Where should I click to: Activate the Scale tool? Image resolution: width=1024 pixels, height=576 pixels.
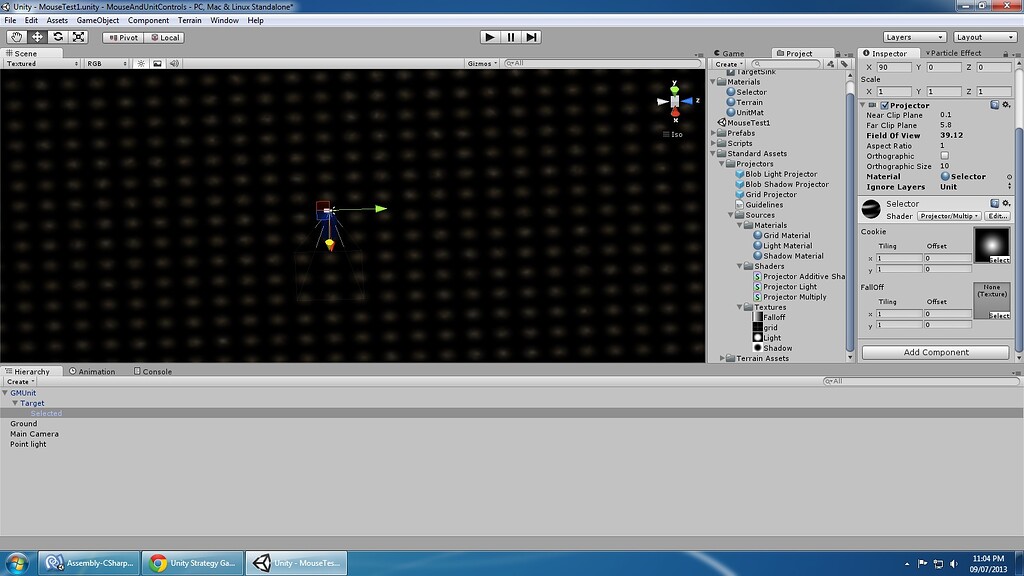coord(79,36)
